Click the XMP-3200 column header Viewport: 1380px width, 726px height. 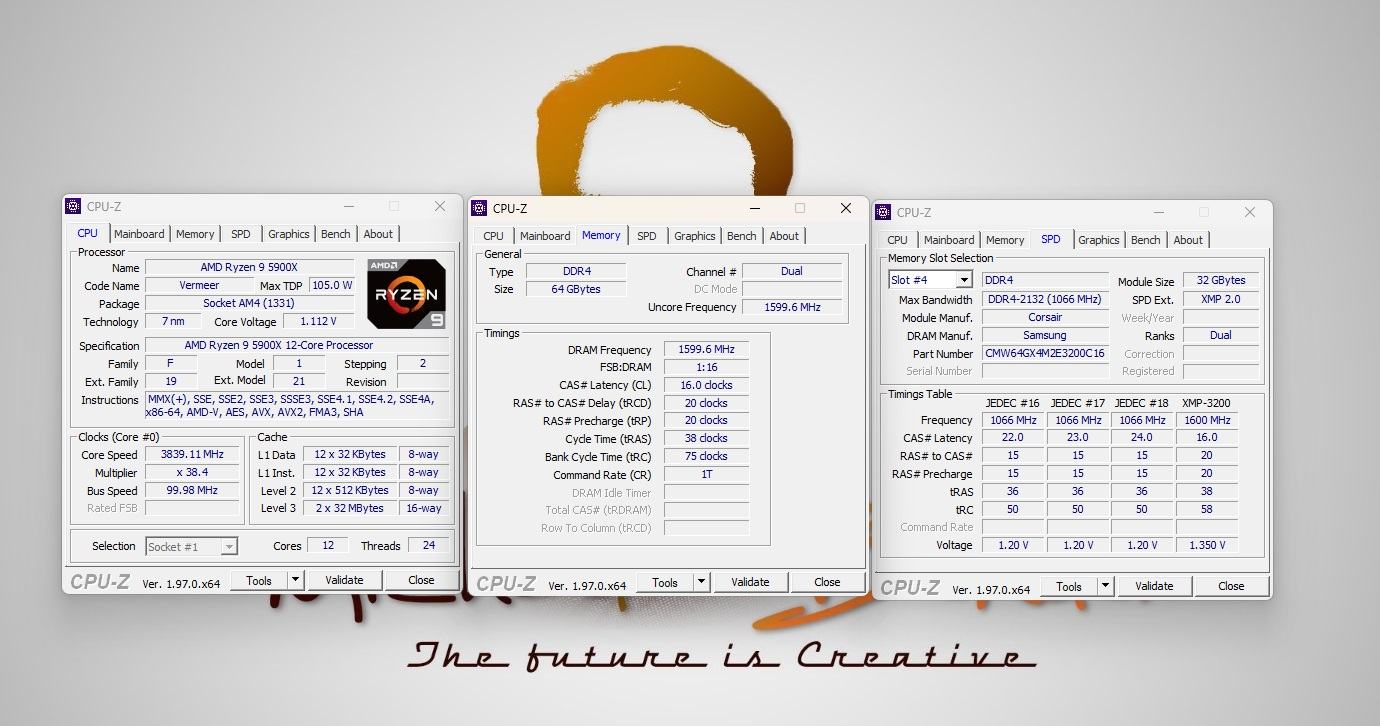[x=1206, y=403]
